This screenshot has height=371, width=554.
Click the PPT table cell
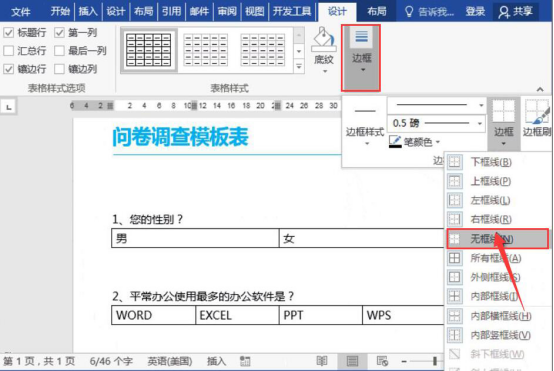pos(321,315)
